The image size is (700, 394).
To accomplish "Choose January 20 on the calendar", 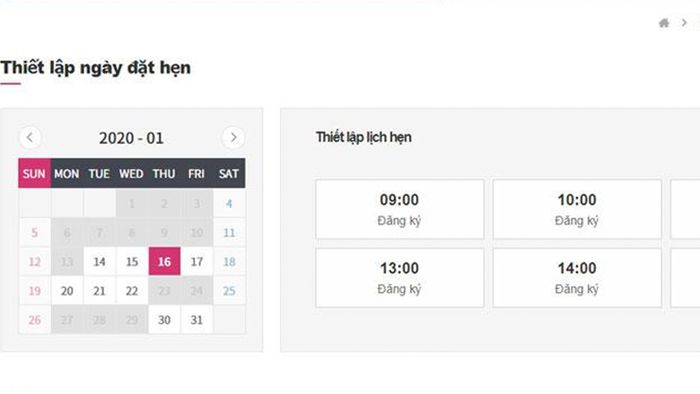I will 67,291.
